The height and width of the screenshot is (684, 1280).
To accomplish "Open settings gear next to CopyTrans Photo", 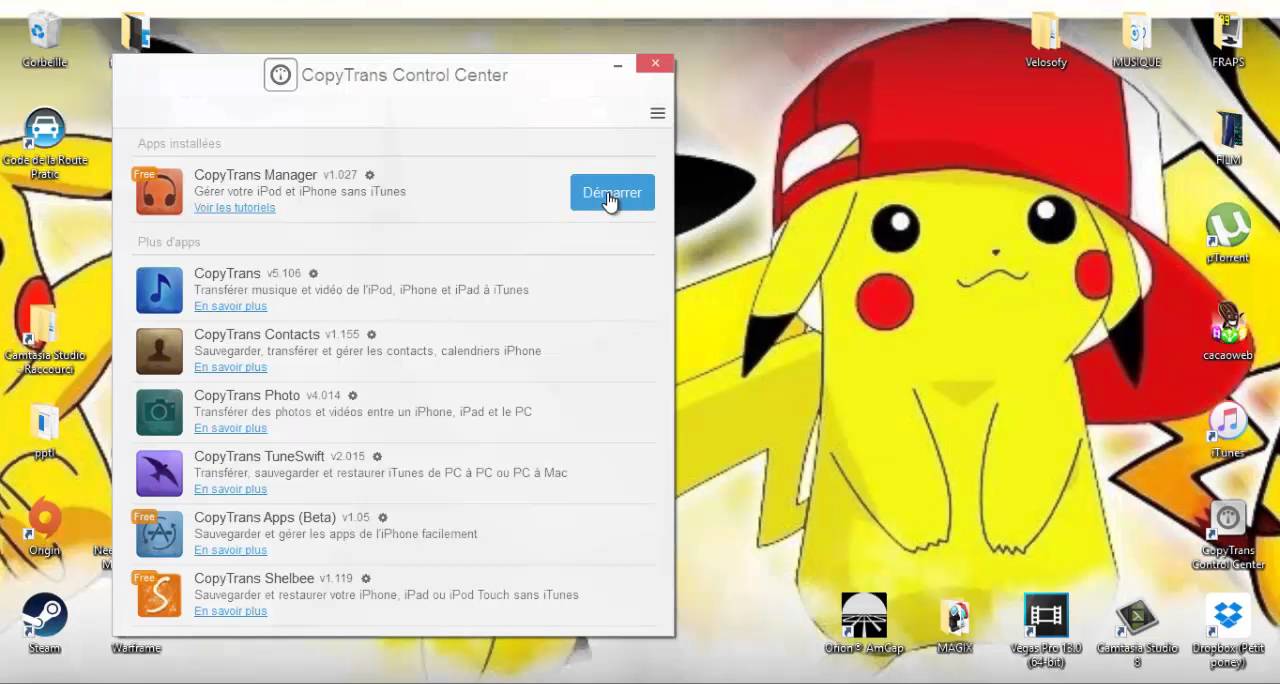I will tap(352, 395).
